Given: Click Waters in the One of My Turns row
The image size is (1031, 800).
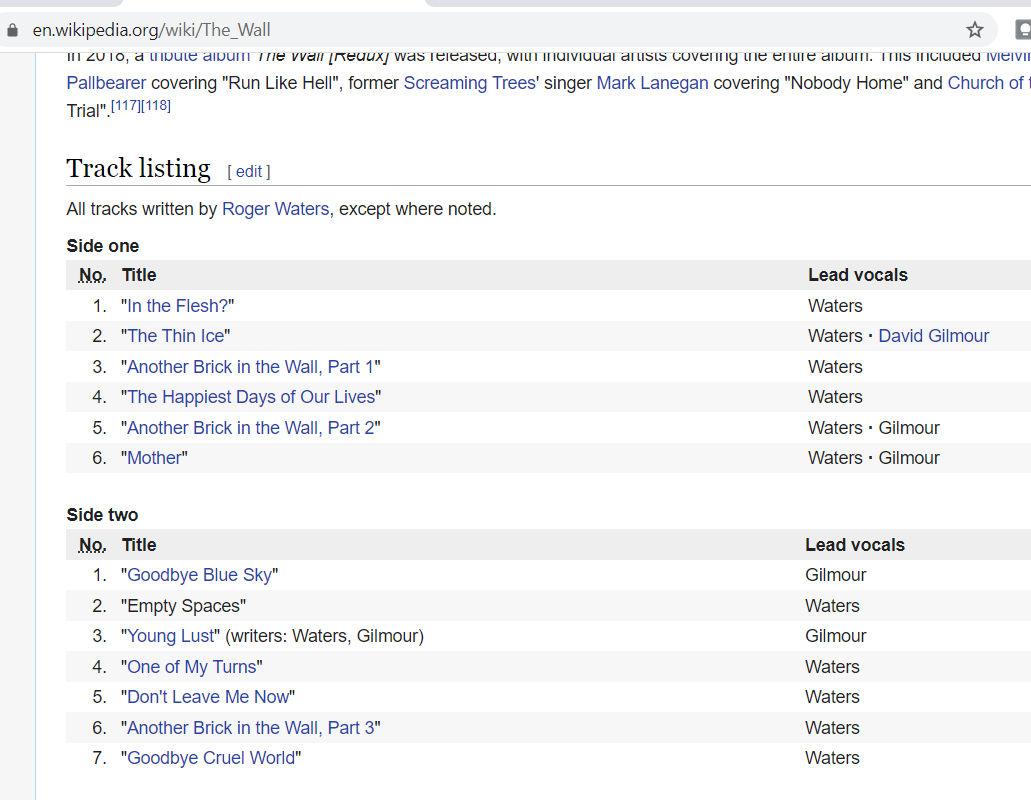Looking at the screenshot, I should [832, 667].
